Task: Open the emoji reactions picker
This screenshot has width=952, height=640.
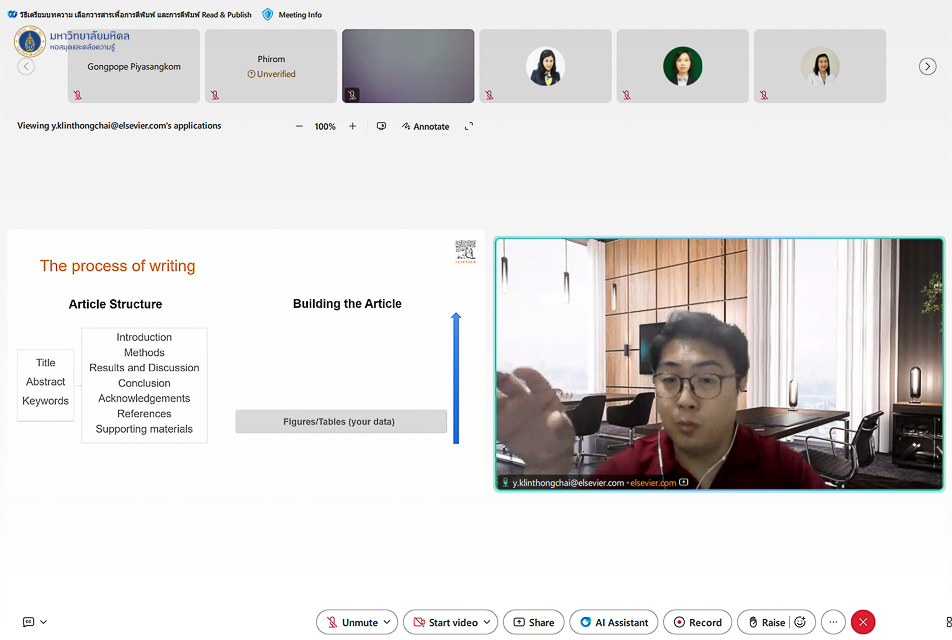Action: pyautogui.click(x=800, y=622)
